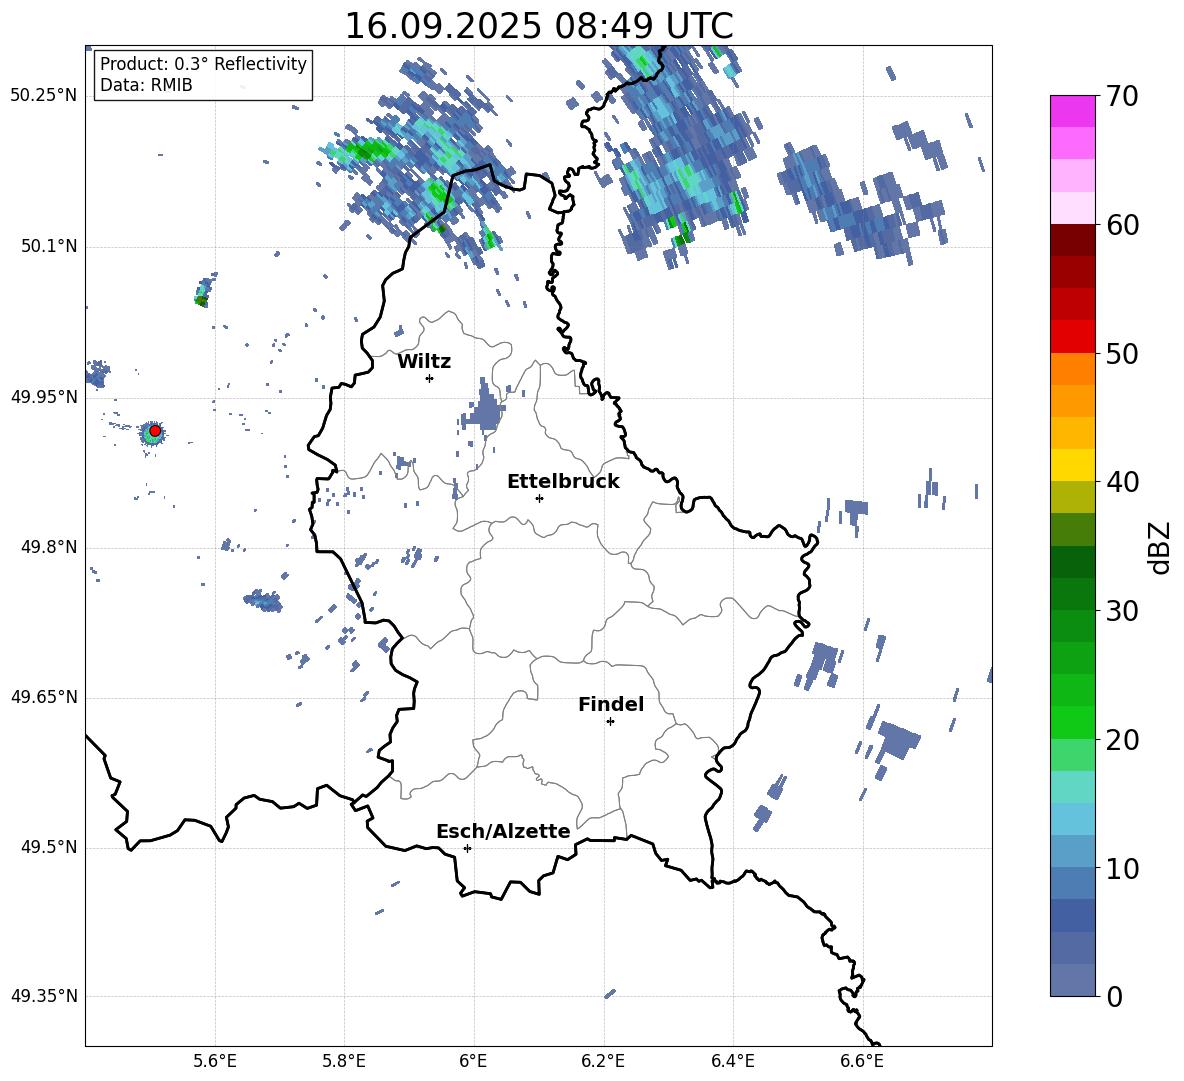Click the 40 colorbar tick label

[x=1122, y=482]
